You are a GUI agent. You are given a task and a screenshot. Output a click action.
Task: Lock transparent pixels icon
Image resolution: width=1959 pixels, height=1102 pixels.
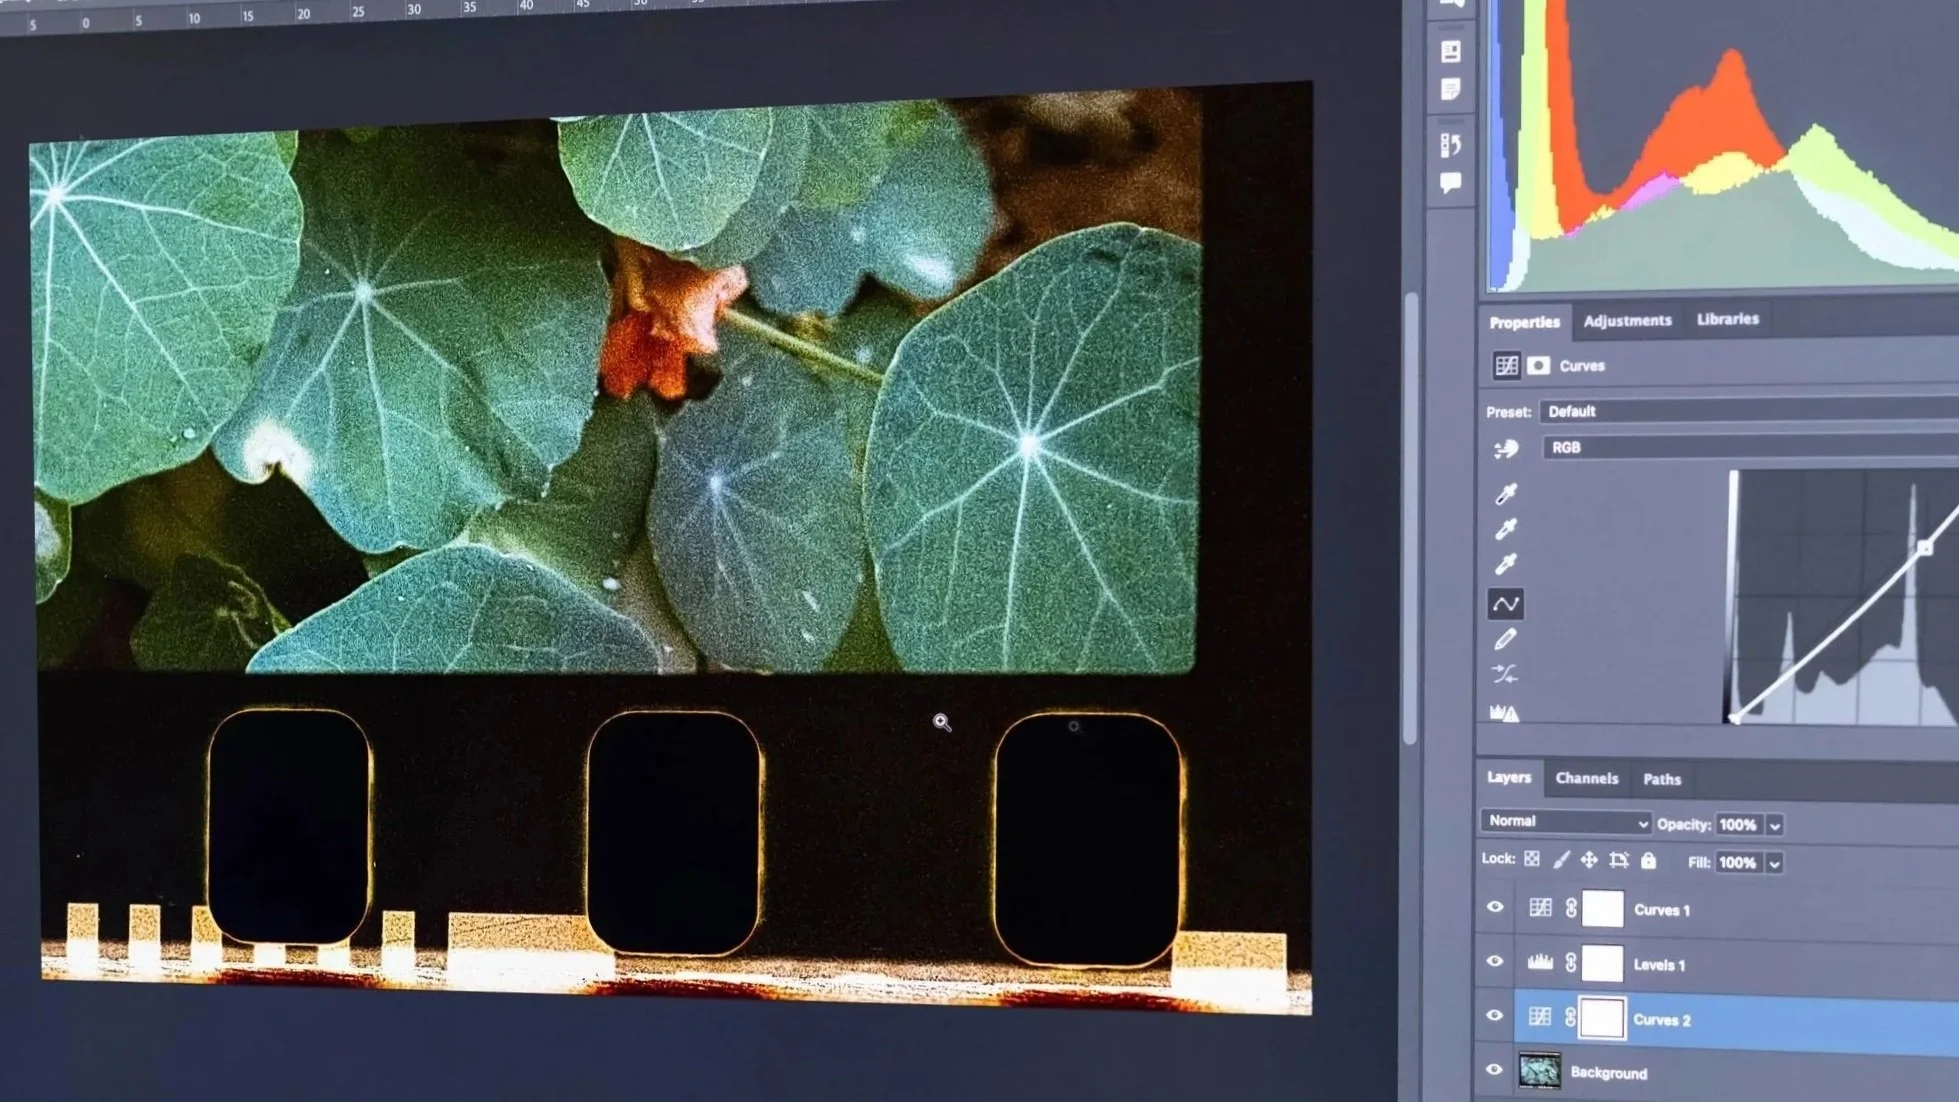1532,859
